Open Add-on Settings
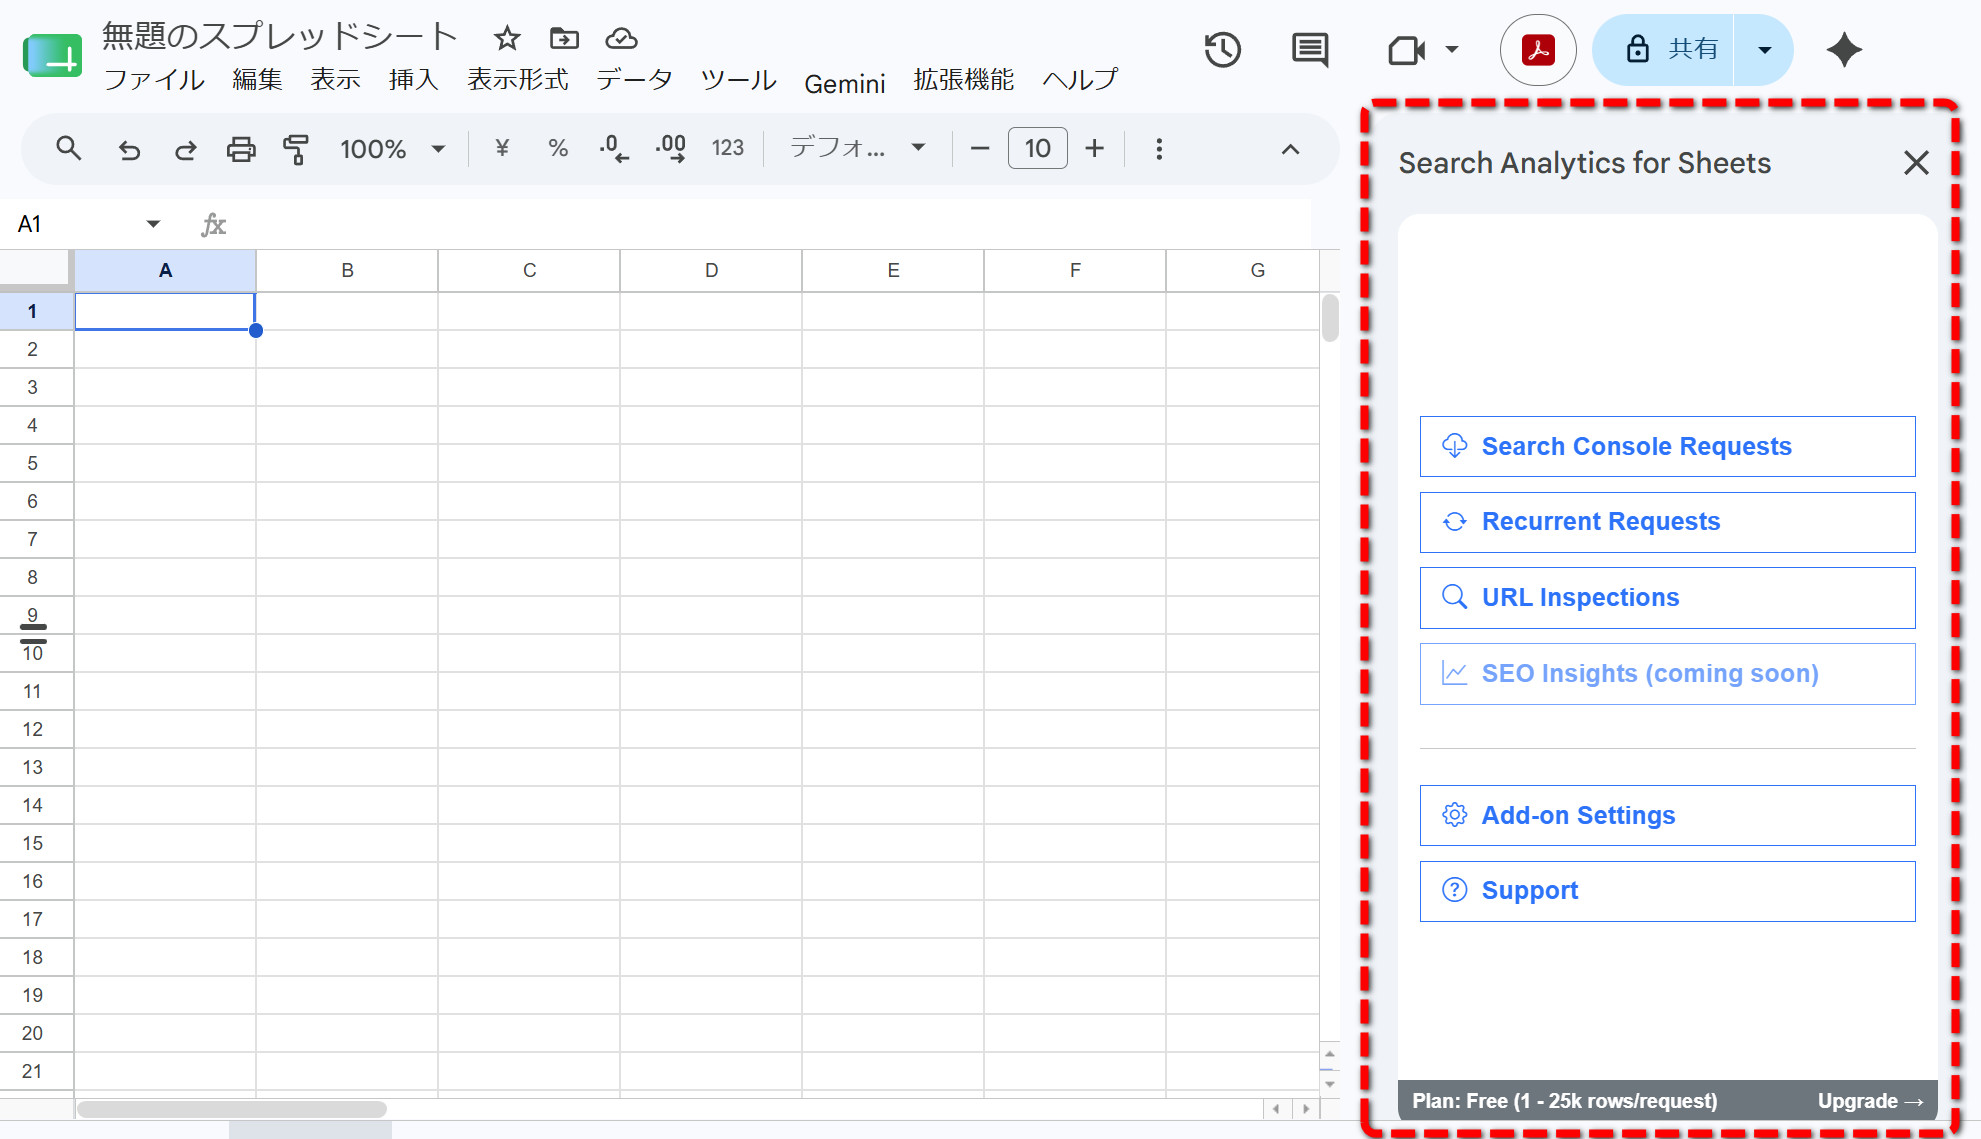 pos(1667,815)
